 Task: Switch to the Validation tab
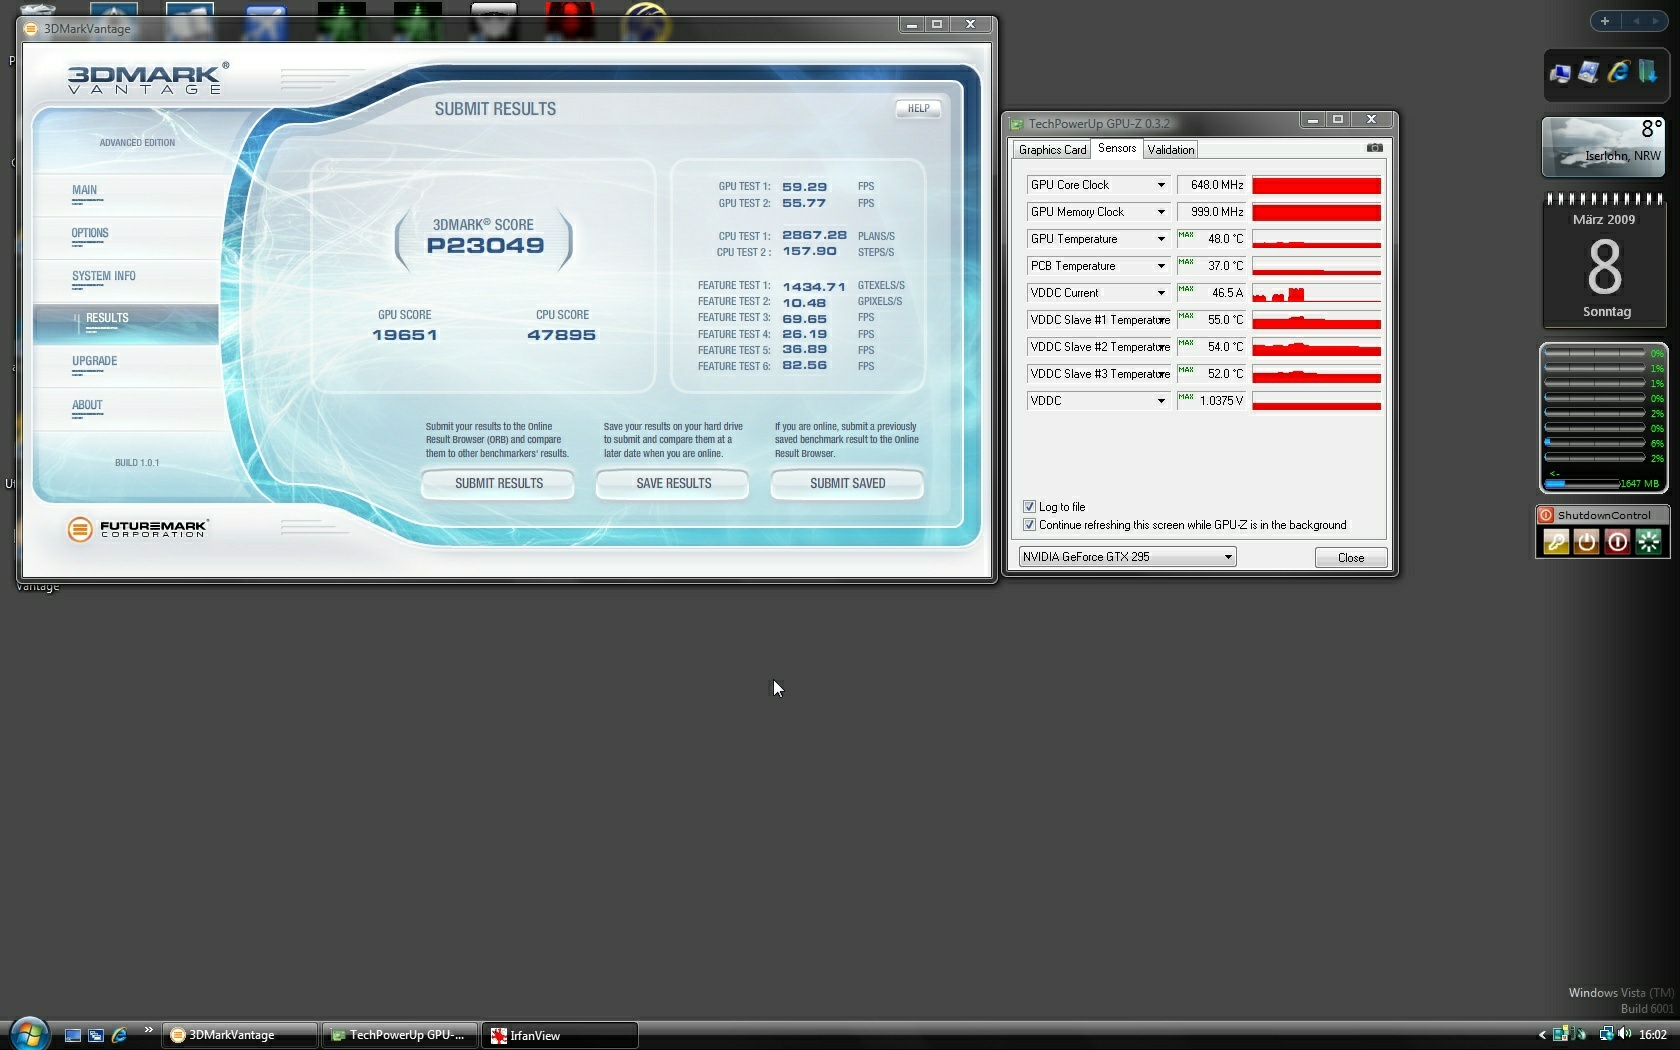tap(1170, 150)
